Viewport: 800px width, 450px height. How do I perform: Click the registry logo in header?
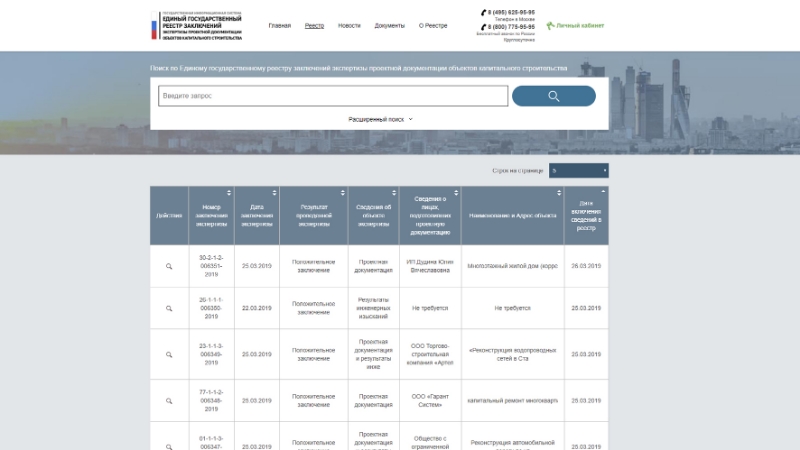click(200, 25)
